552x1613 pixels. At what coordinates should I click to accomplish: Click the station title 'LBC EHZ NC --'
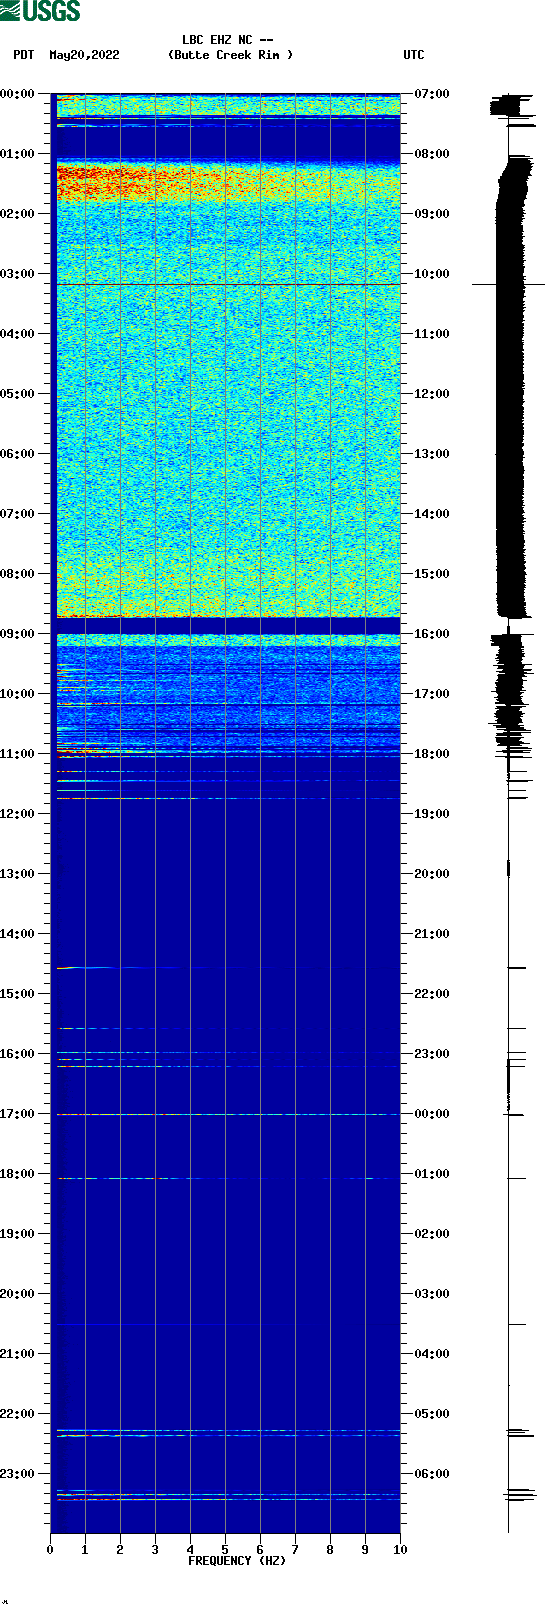[228, 41]
